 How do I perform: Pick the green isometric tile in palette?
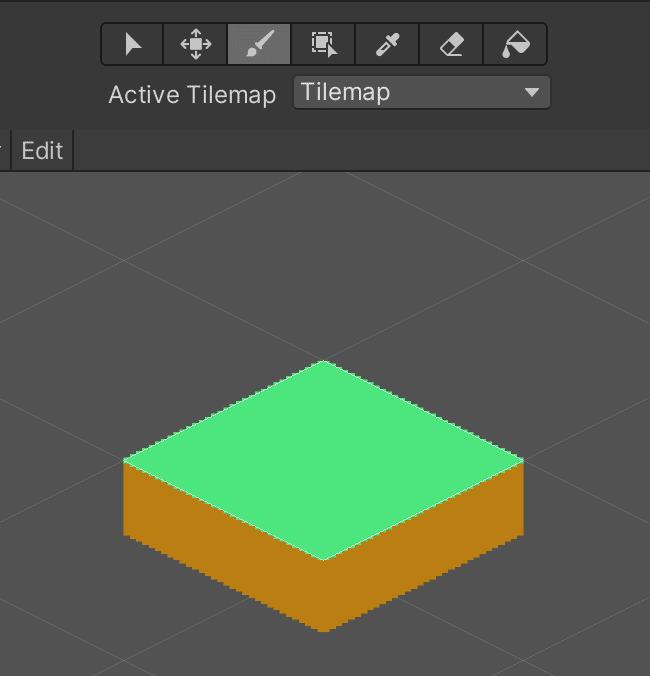coord(323,496)
